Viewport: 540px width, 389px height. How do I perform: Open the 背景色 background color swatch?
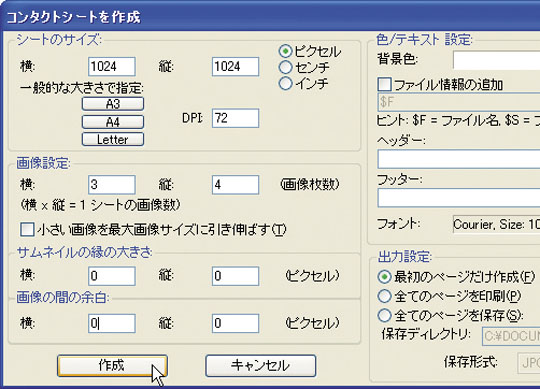coord(496,60)
